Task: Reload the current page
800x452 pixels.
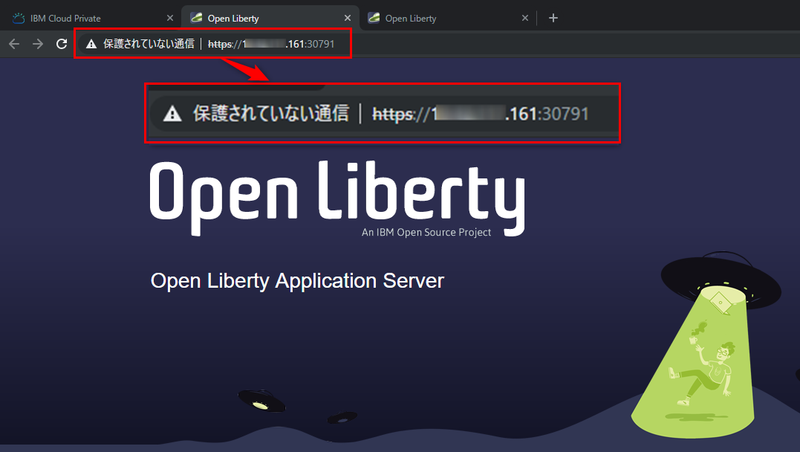Action: pos(62,44)
